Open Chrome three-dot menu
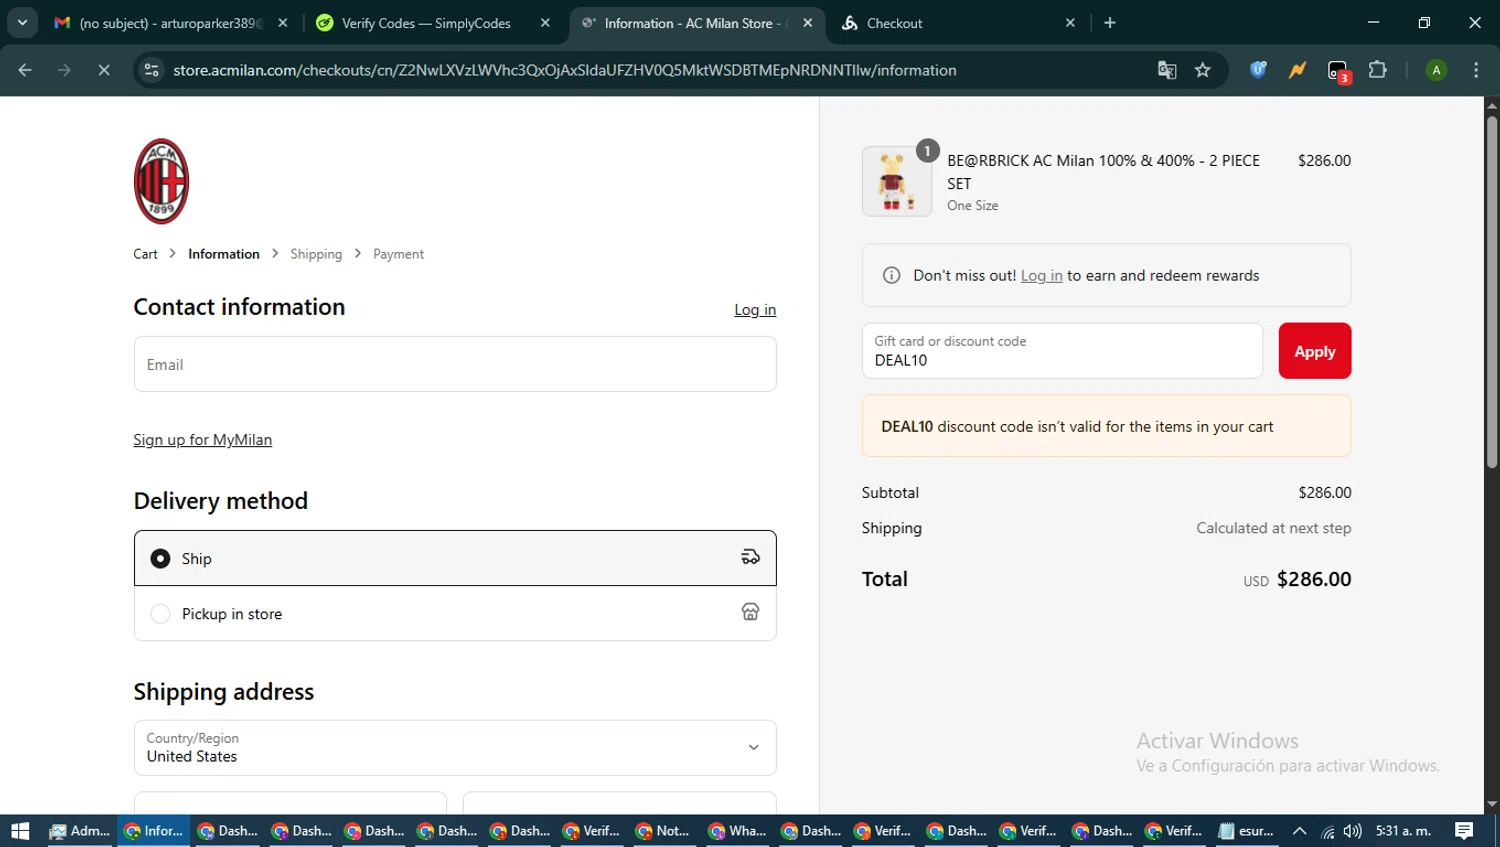 (1476, 70)
